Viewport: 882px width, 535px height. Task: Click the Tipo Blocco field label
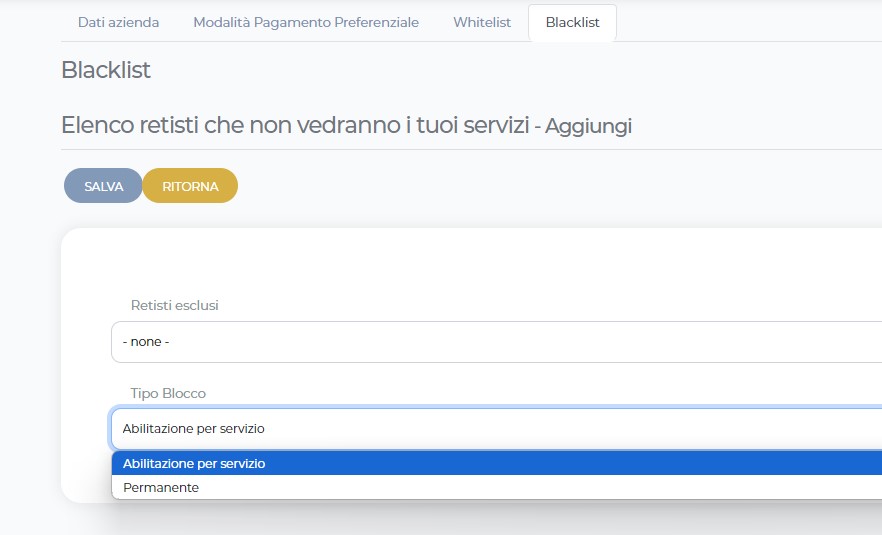[x=168, y=393]
